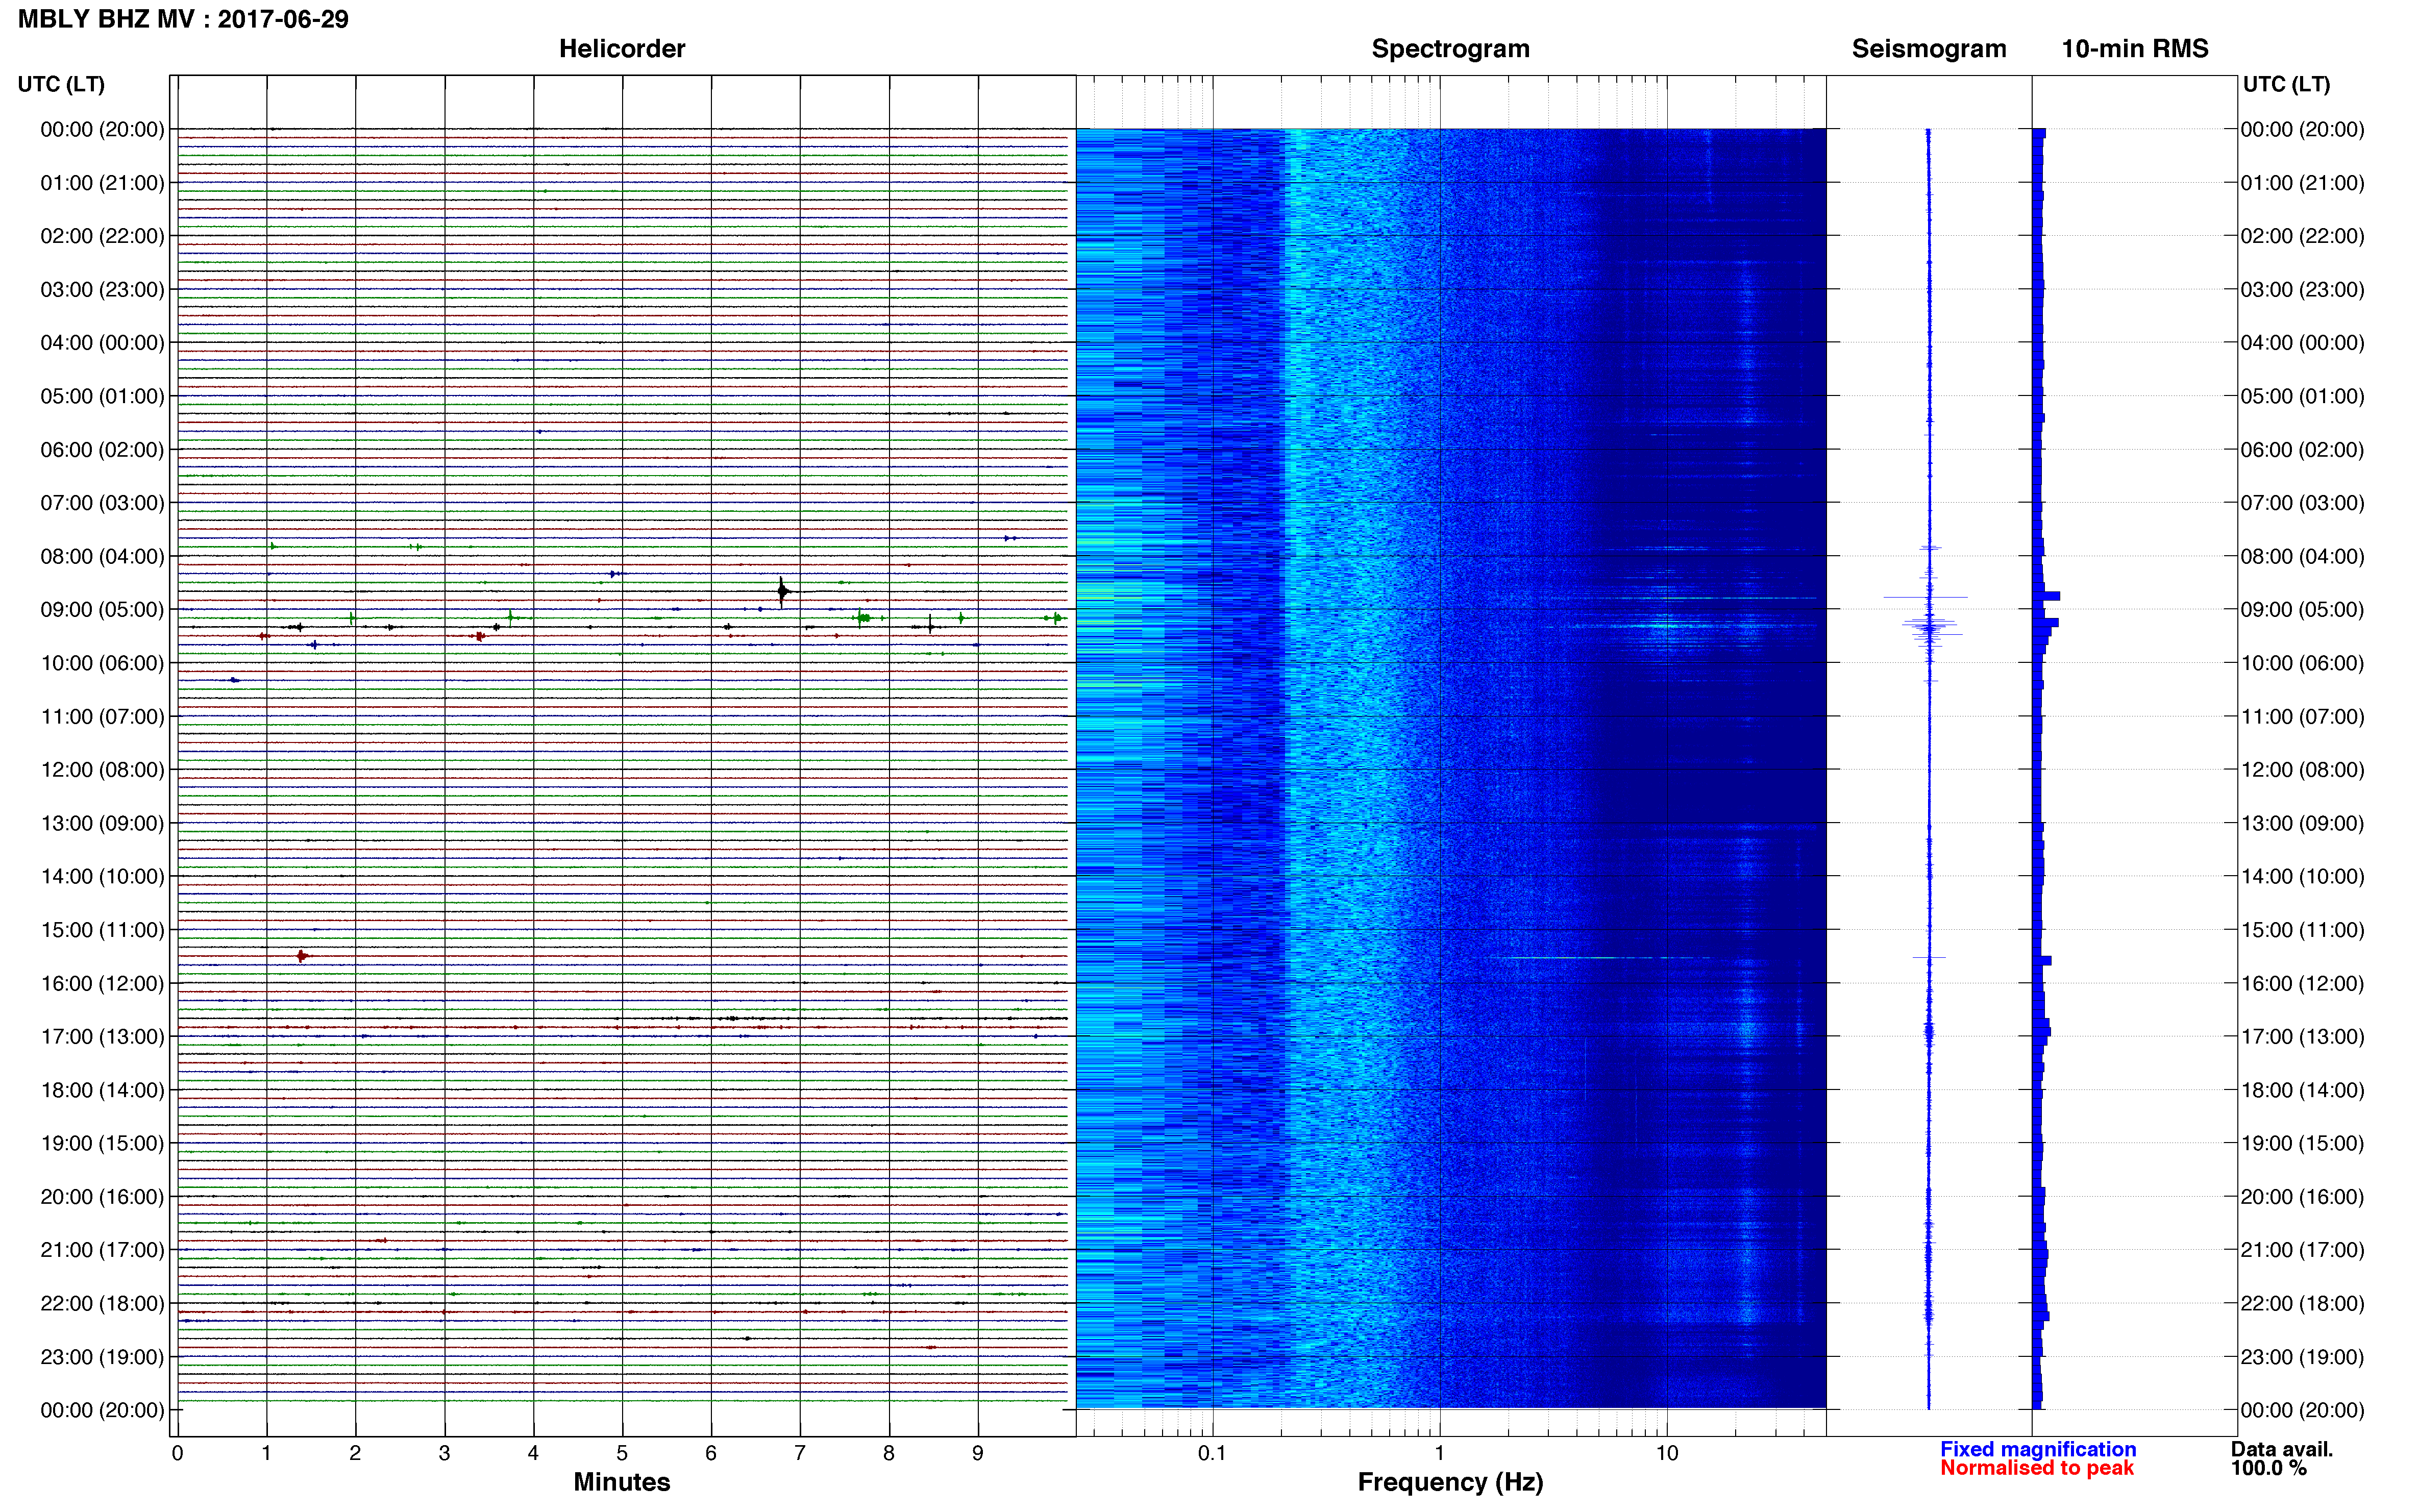
Task: Click left time label 01:00 (21:00)
Action: (x=102, y=183)
